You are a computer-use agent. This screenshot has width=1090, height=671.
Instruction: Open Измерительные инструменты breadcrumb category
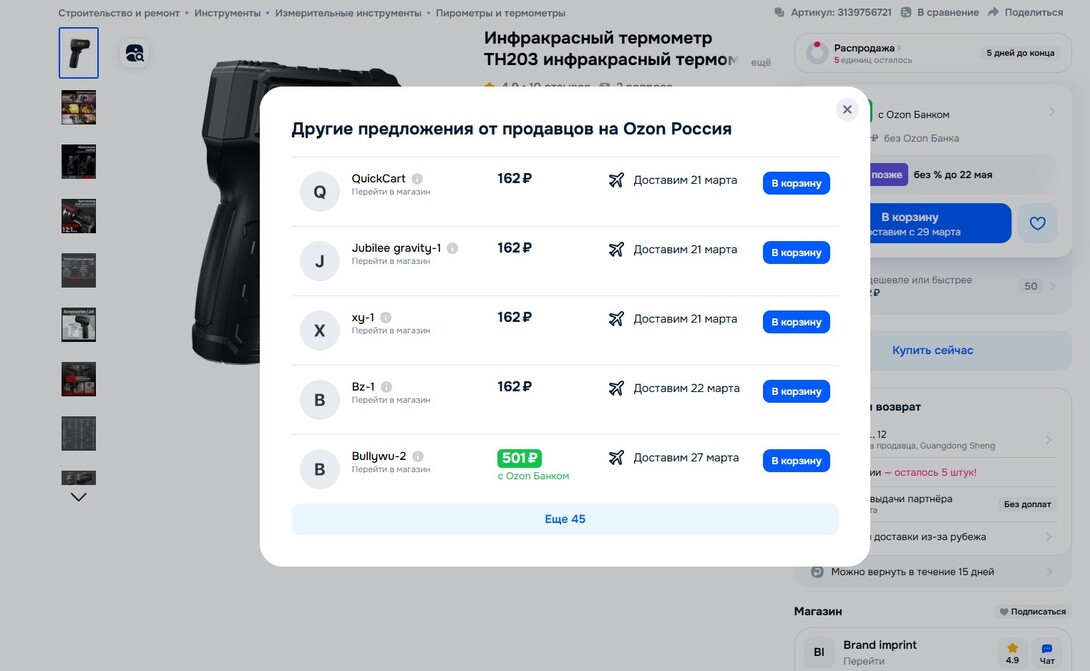point(348,13)
